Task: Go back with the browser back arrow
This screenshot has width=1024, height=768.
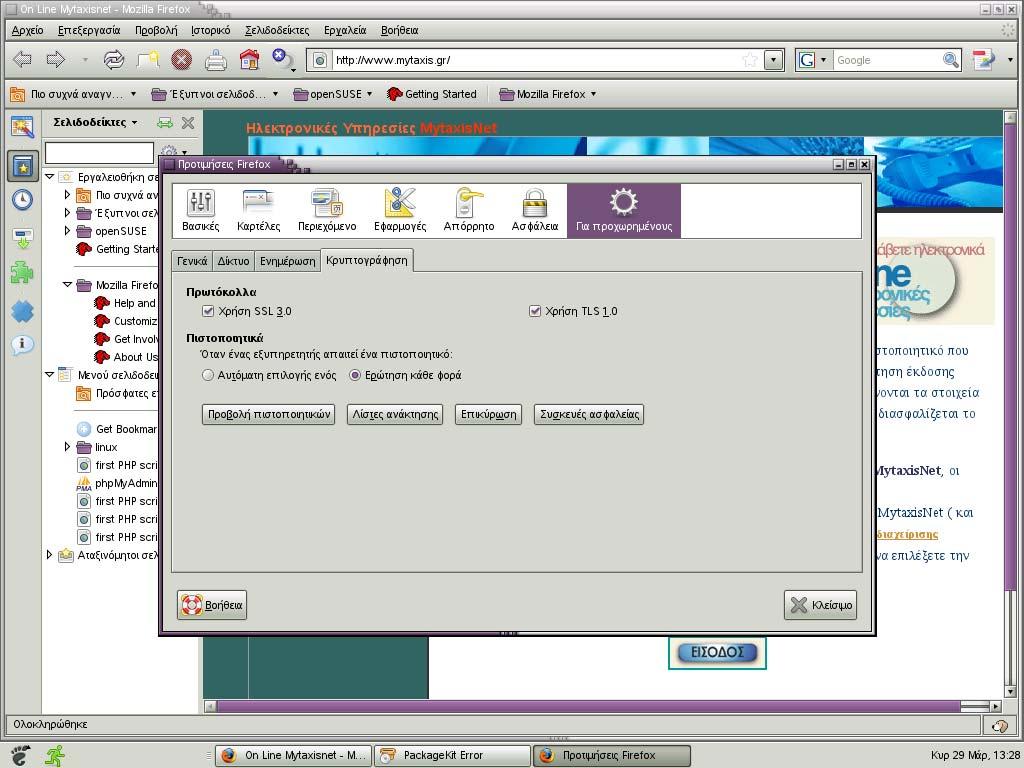Action: (22, 60)
